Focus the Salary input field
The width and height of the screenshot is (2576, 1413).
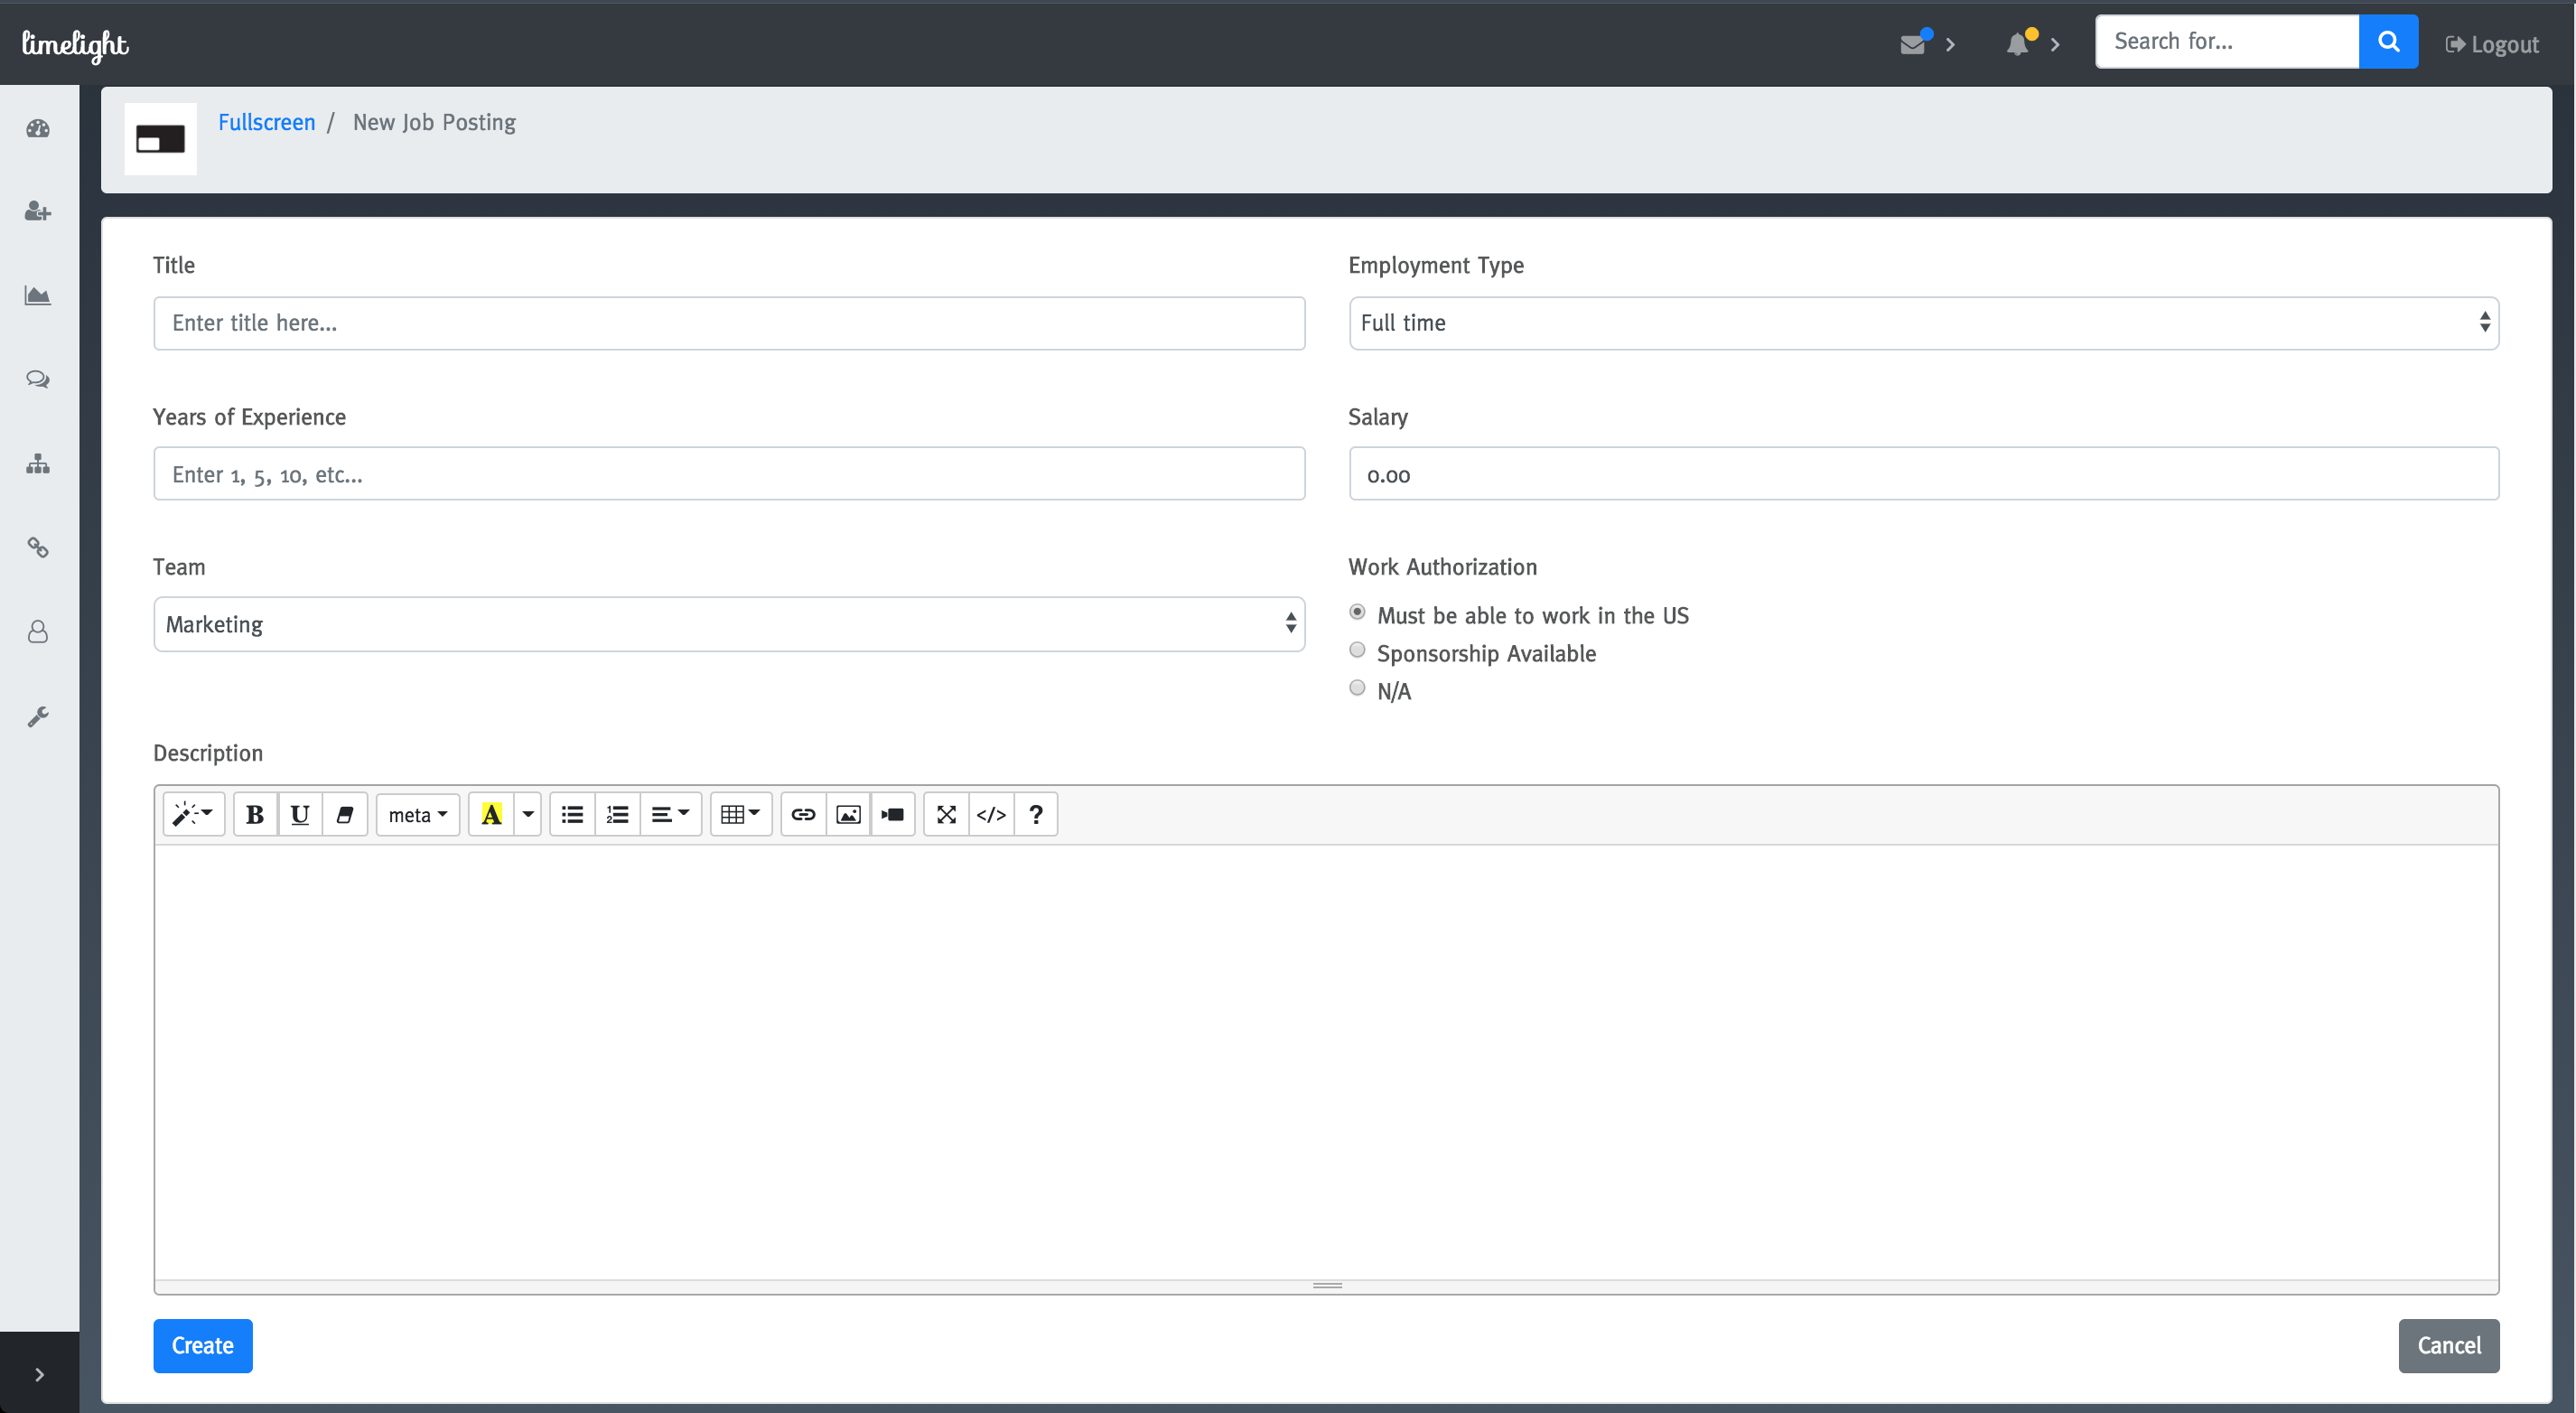tap(1924, 474)
